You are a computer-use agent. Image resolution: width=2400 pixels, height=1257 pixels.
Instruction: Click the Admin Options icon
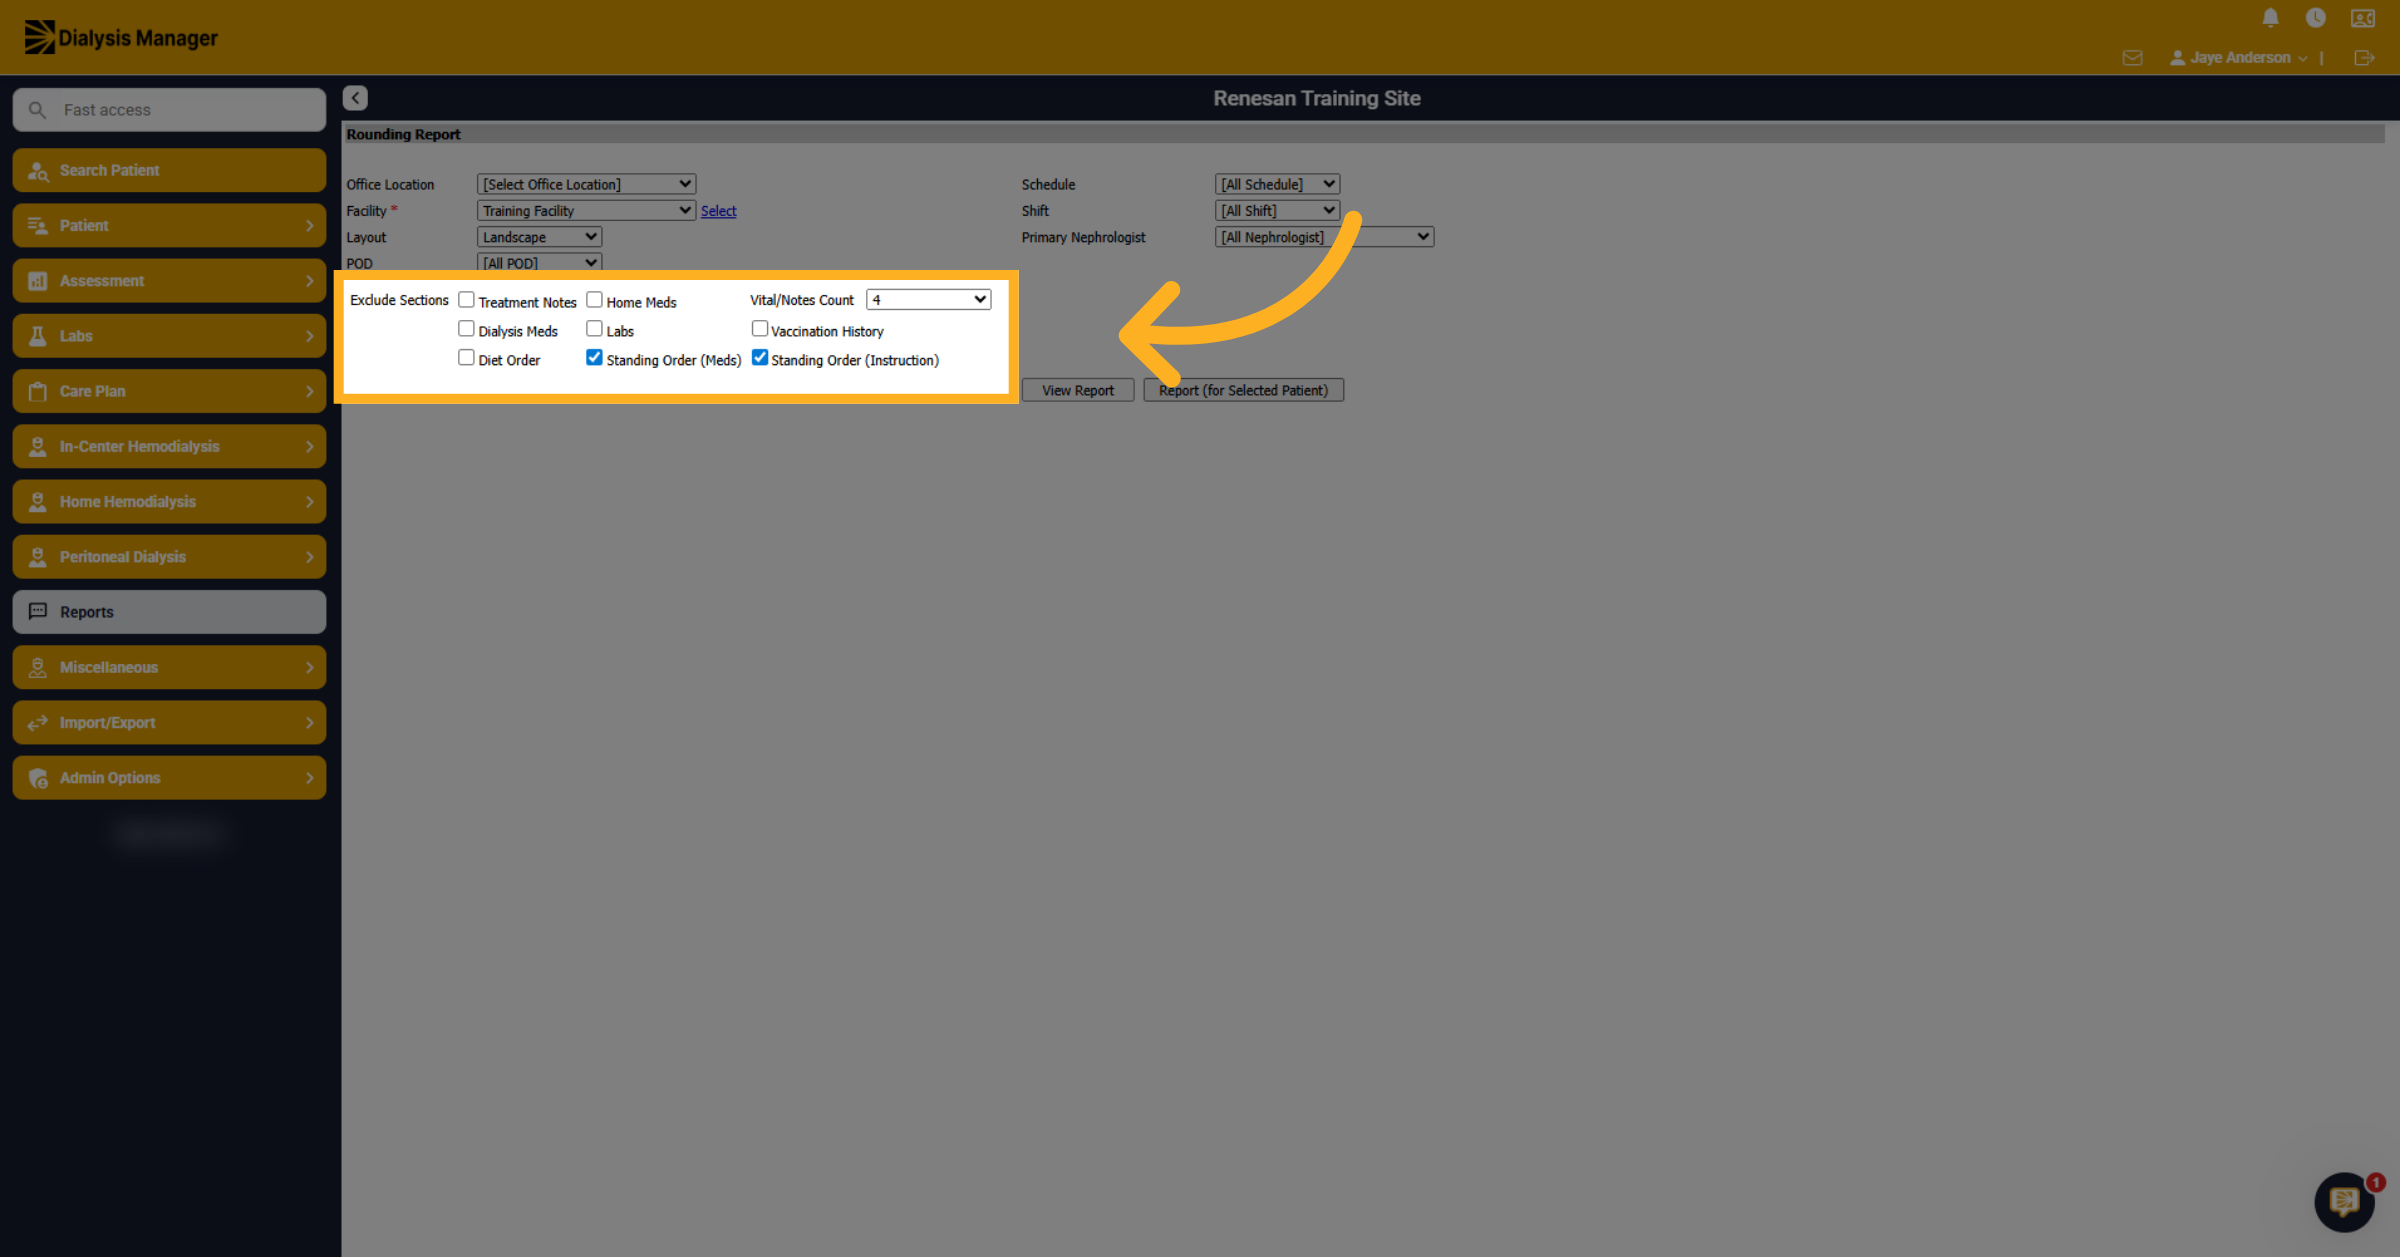pos(38,778)
